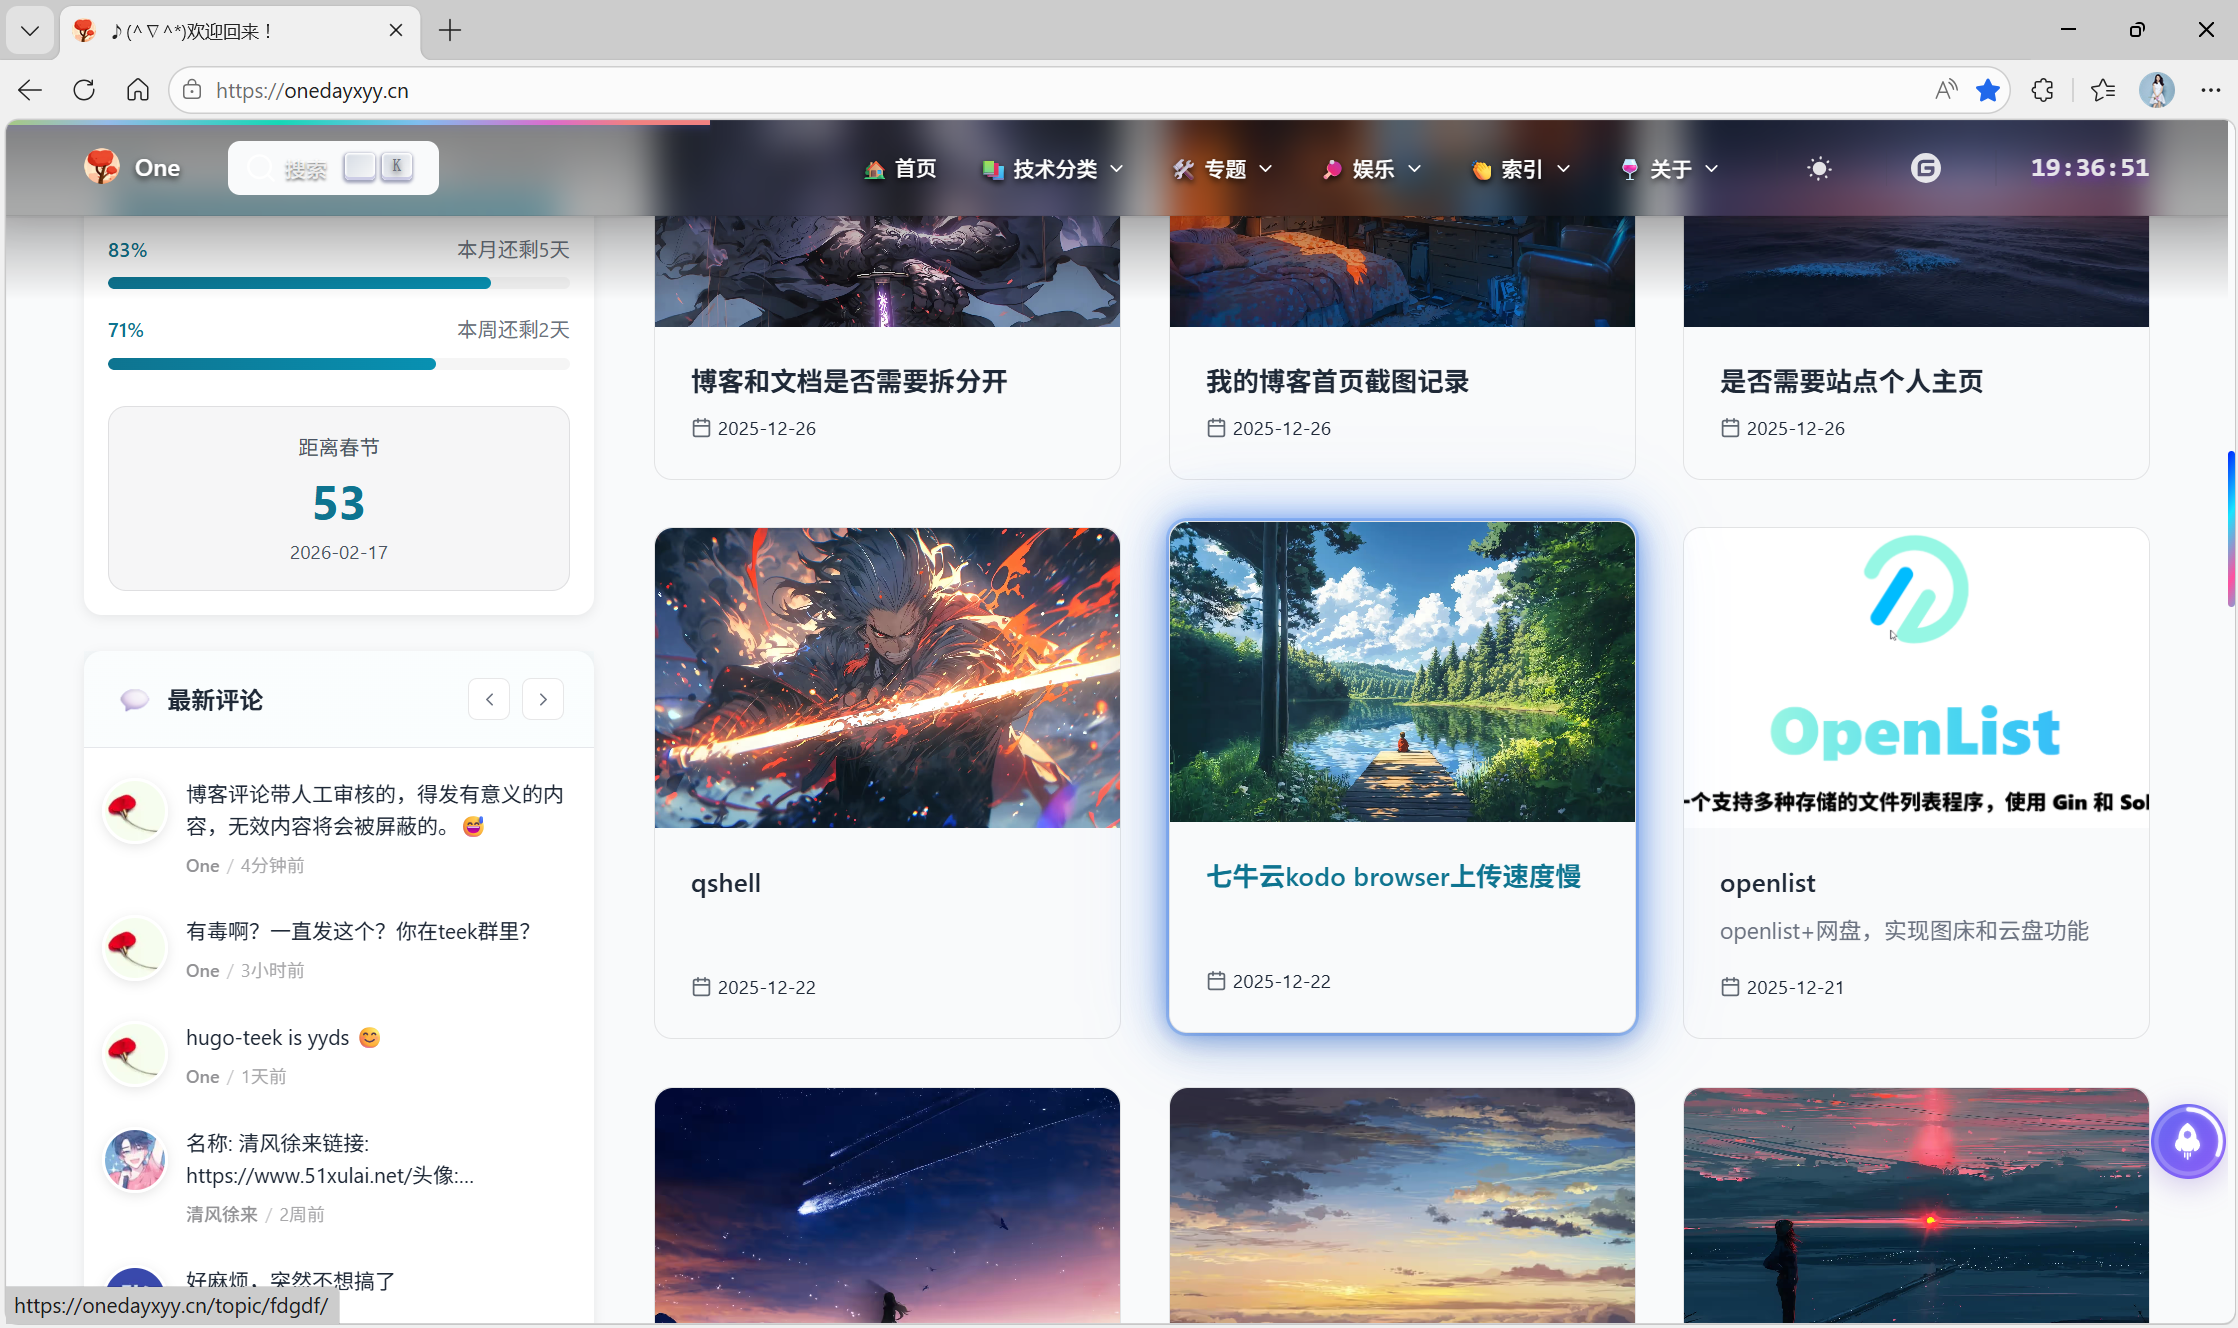Open browser extensions puzzle icon
The width and height of the screenshot is (2238, 1328).
tap(2042, 90)
